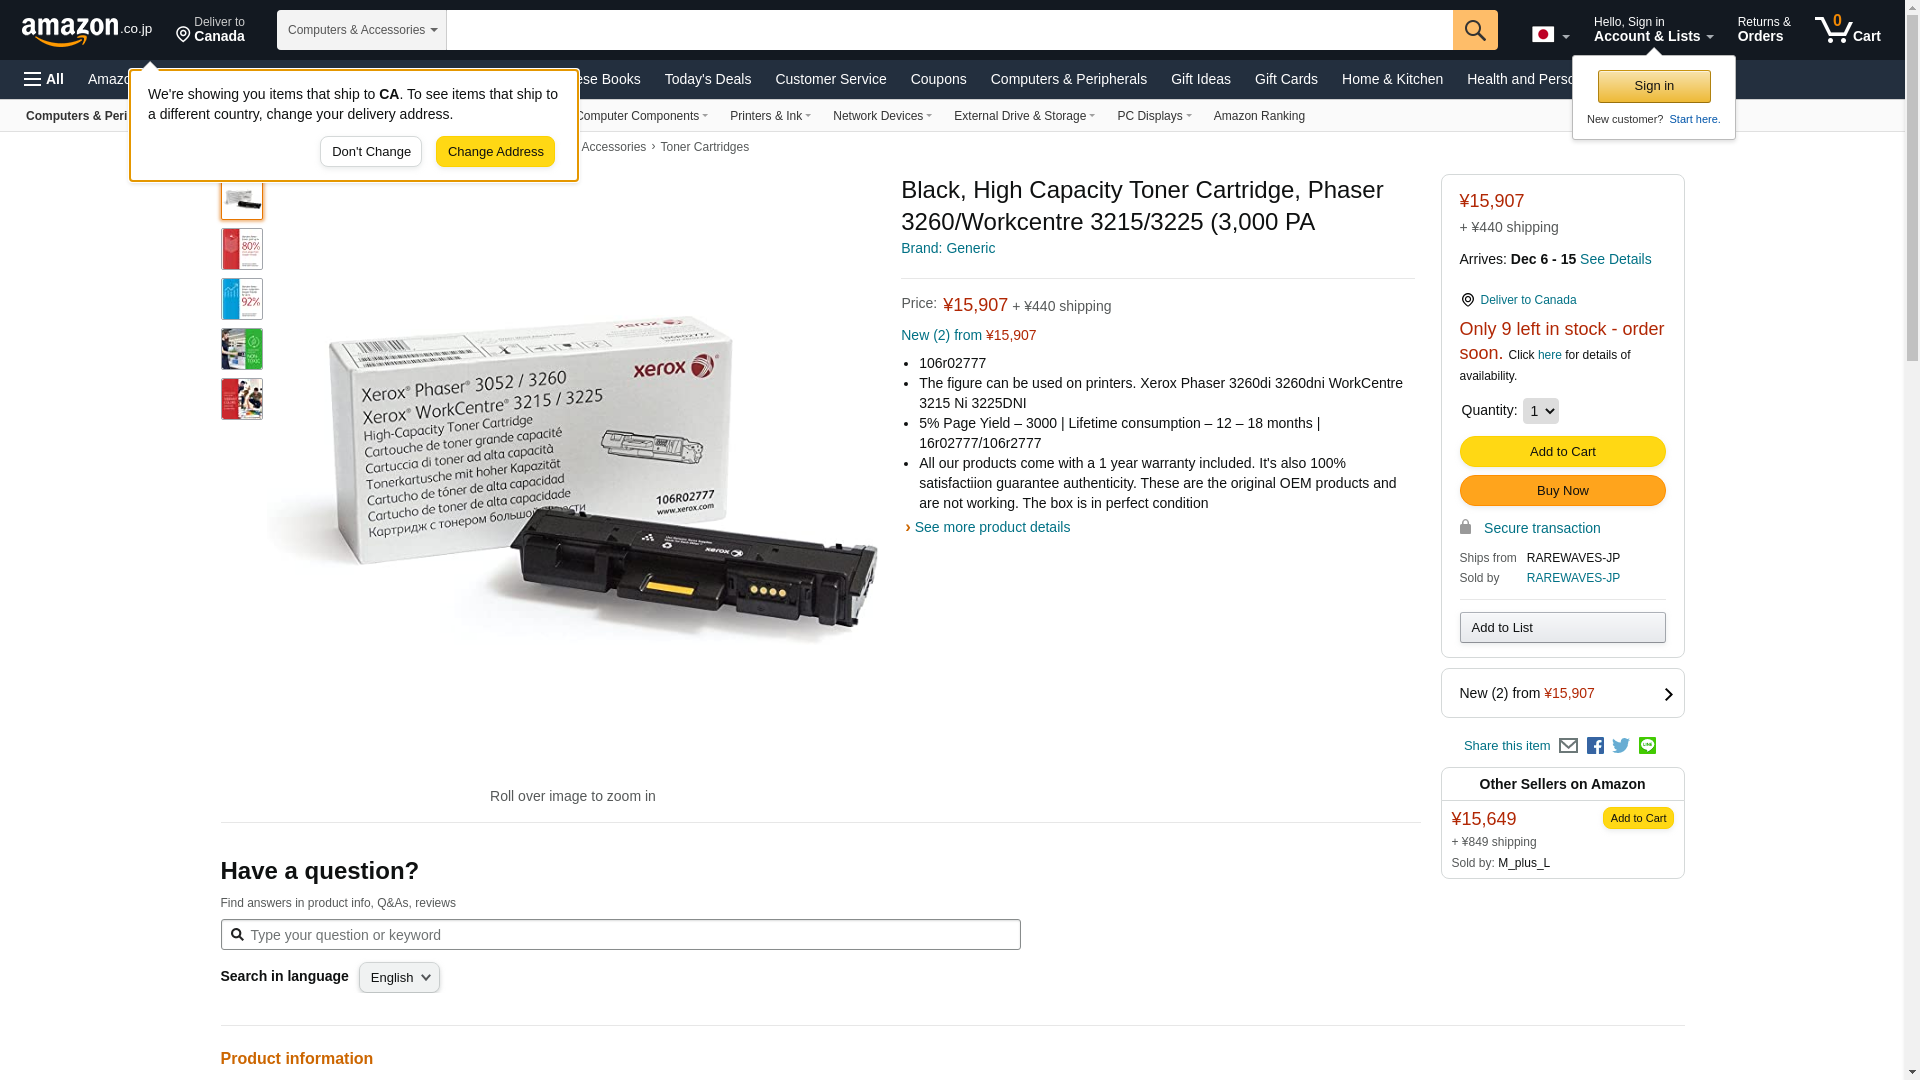The height and width of the screenshot is (1080, 1920).
Task: Open the Today's Deals menu item
Action: pyautogui.click(x=708, y=79)
